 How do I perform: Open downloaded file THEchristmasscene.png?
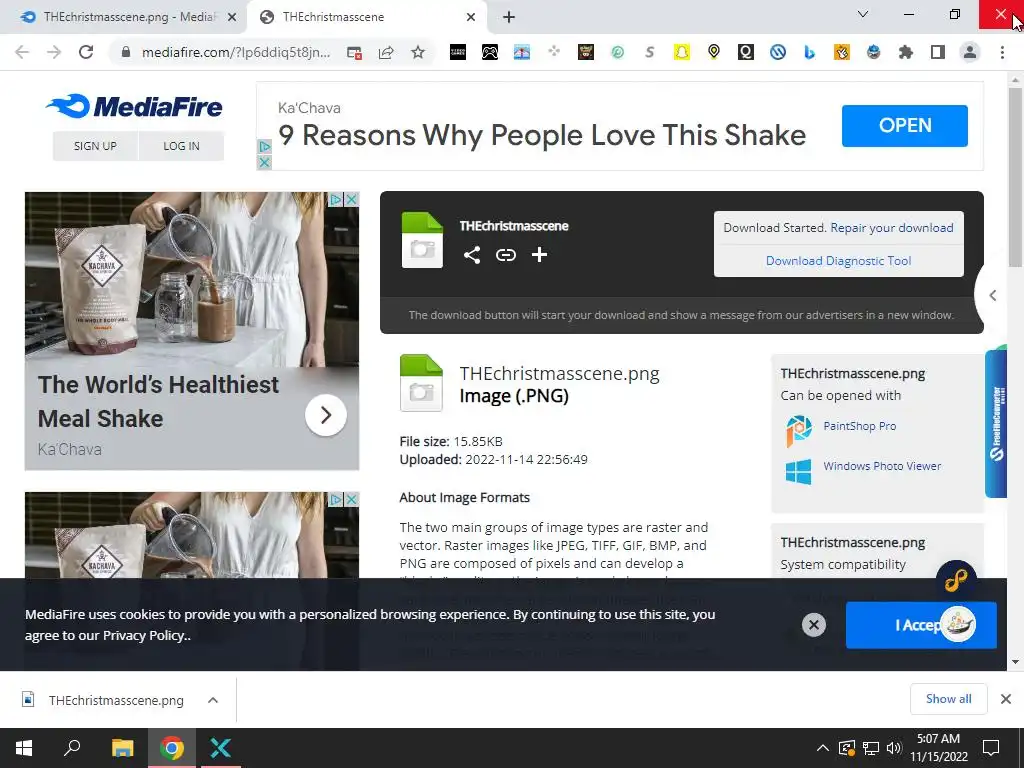click(116, 700)
